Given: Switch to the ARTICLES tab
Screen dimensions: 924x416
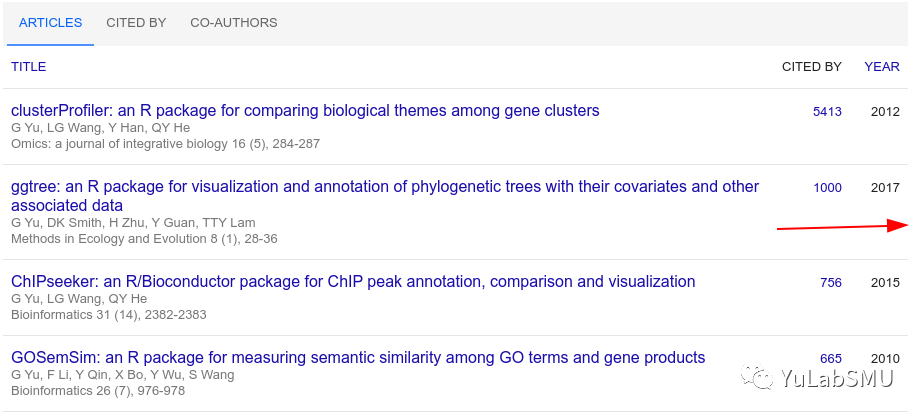Looking at the screenshot, I should [50, 23].
